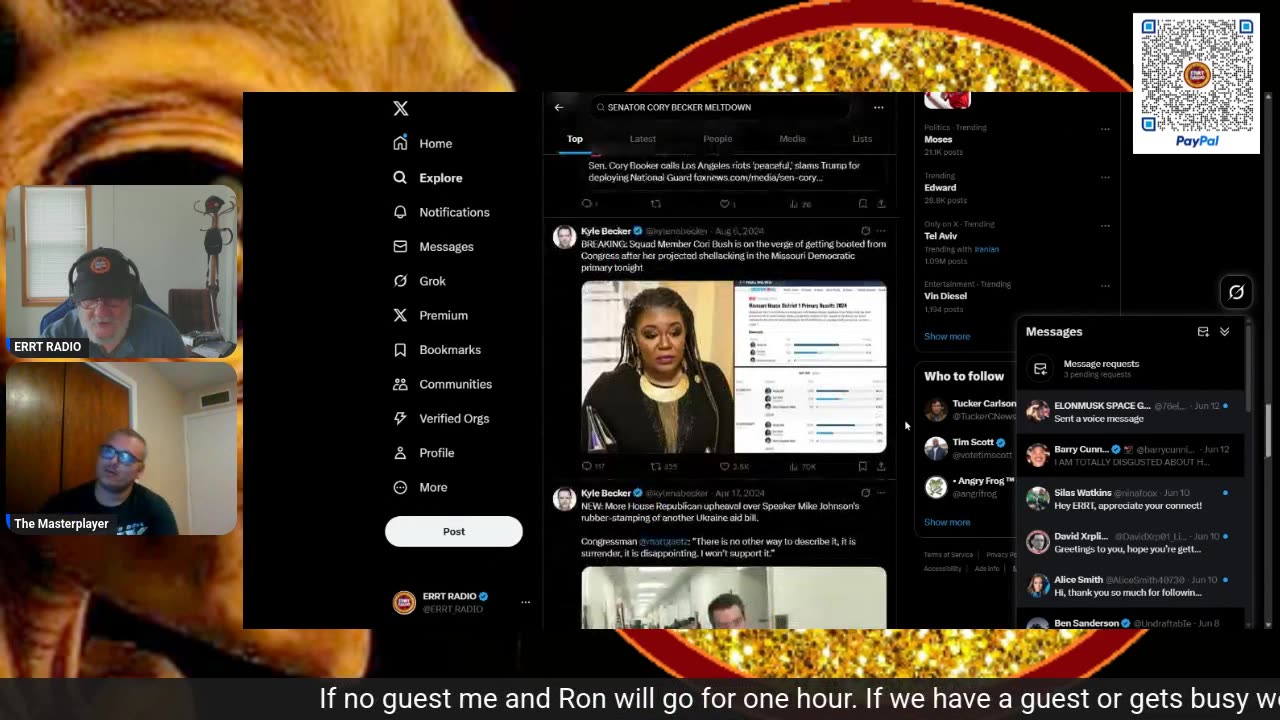Open ERRT RADIO account menu dots
Image resolution: width=1280 pixels, height=720 pixels.
click(525, 602)
